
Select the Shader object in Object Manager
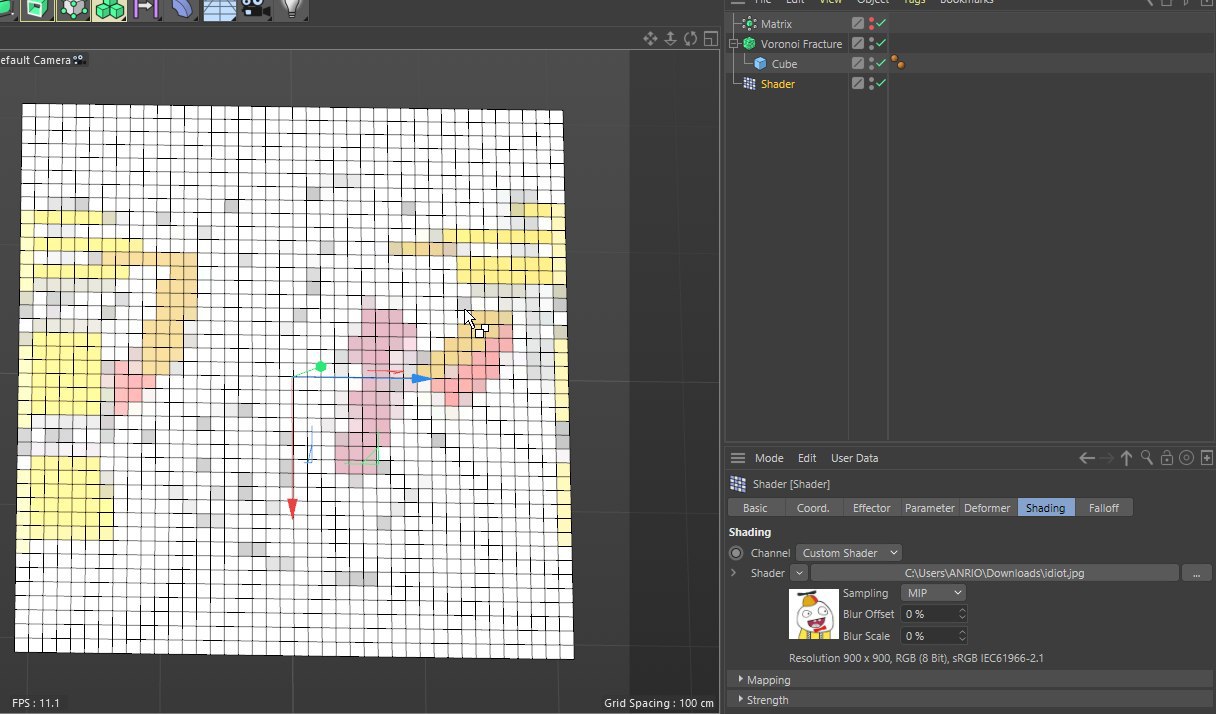778,84
